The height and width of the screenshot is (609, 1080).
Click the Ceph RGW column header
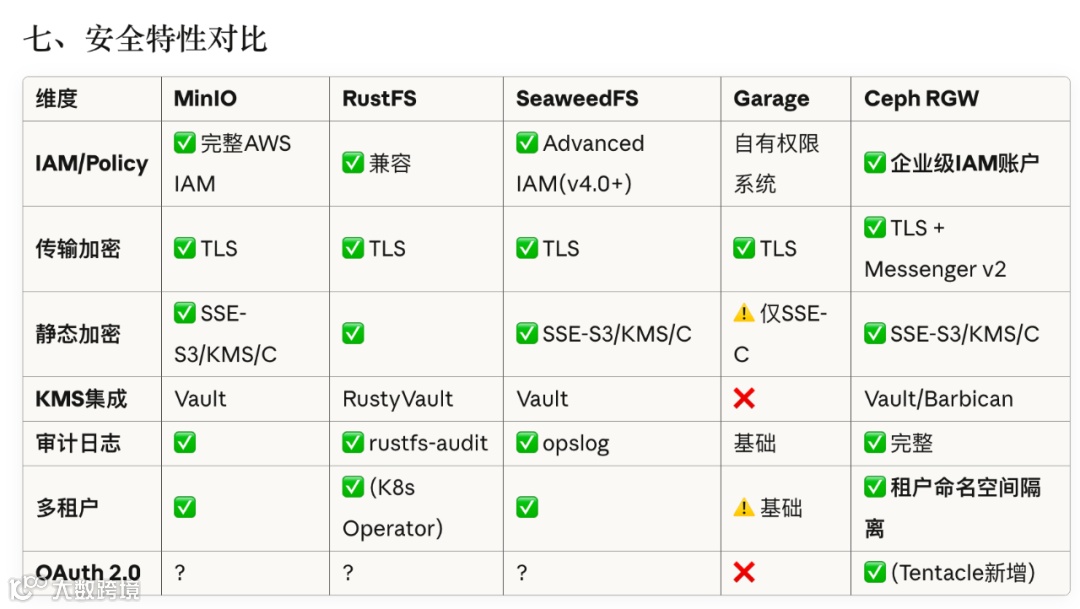(921, 99)
